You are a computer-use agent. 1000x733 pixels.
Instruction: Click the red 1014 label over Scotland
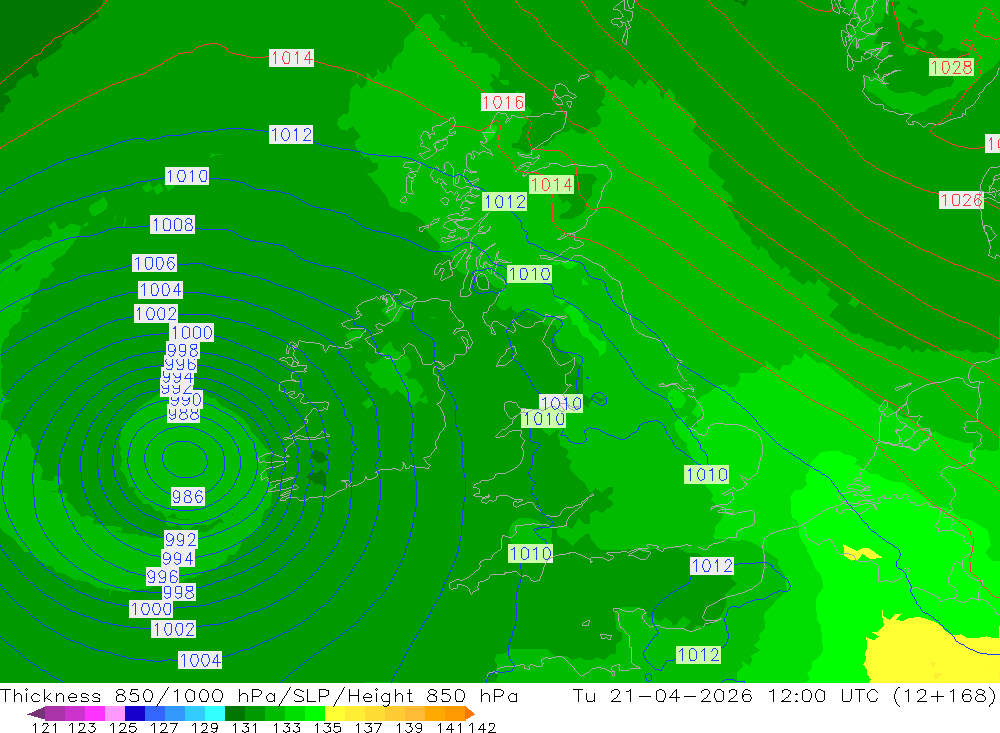pos(552,184)
